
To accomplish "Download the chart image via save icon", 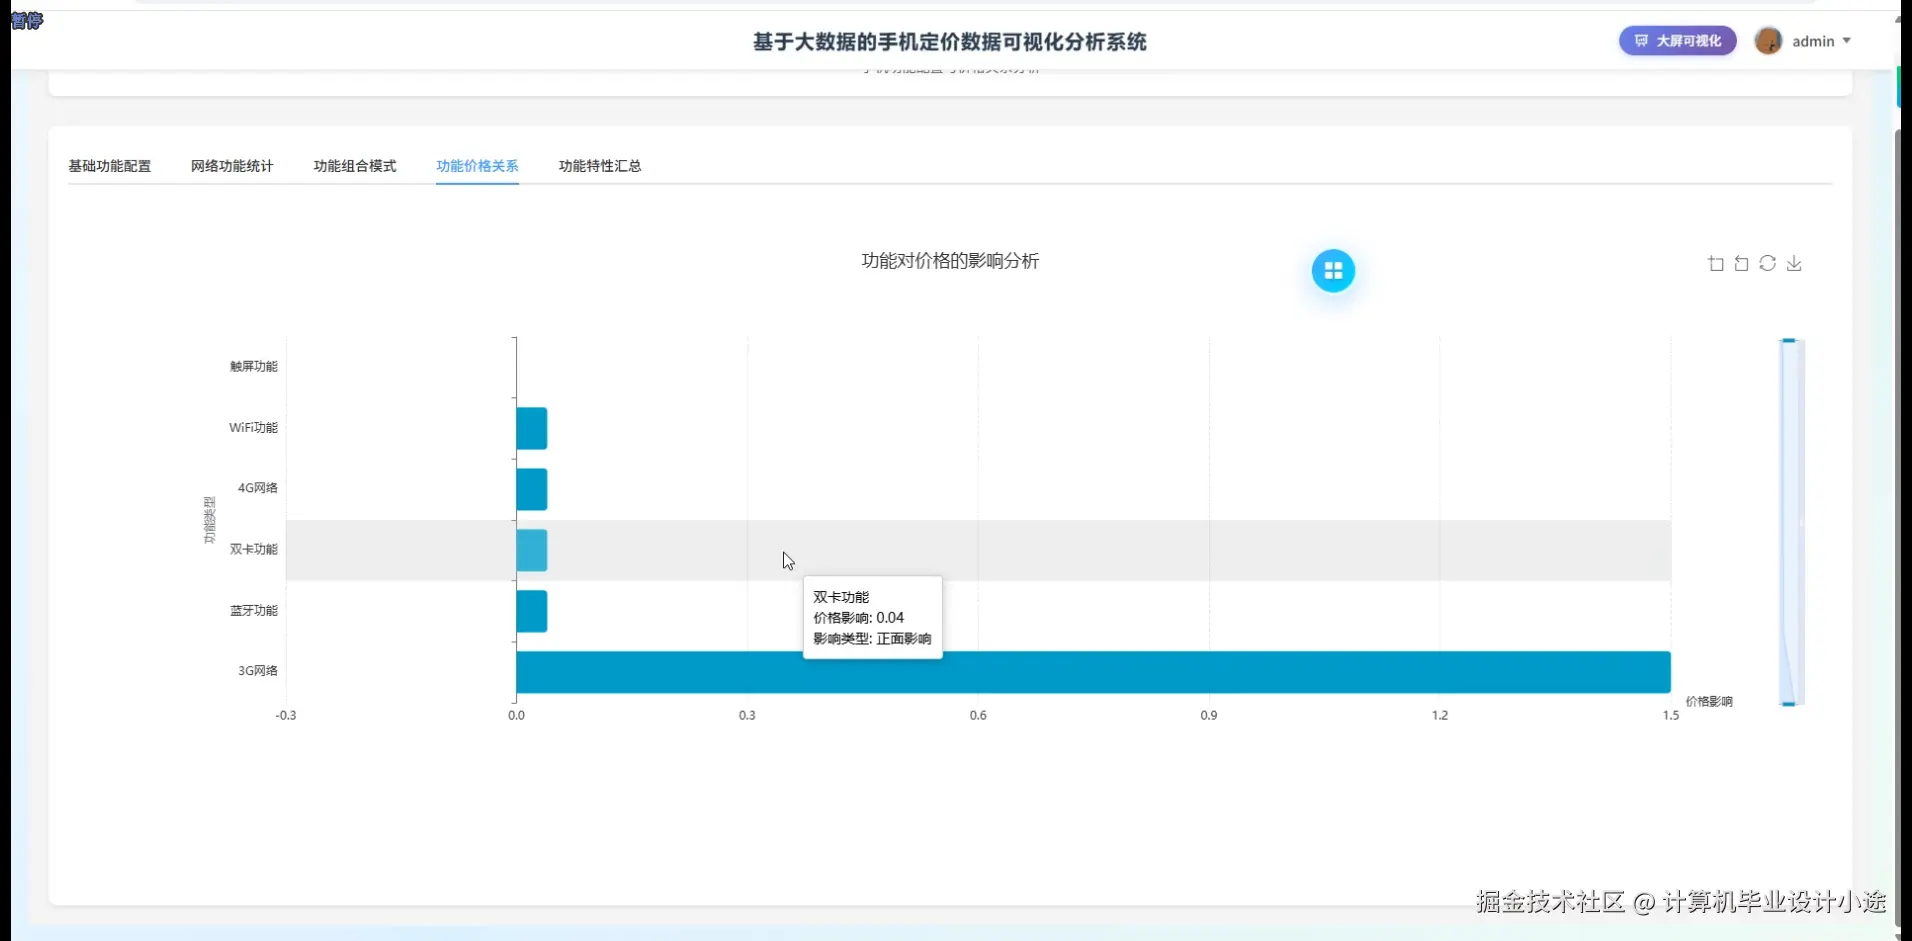I will coord(1795,263).
